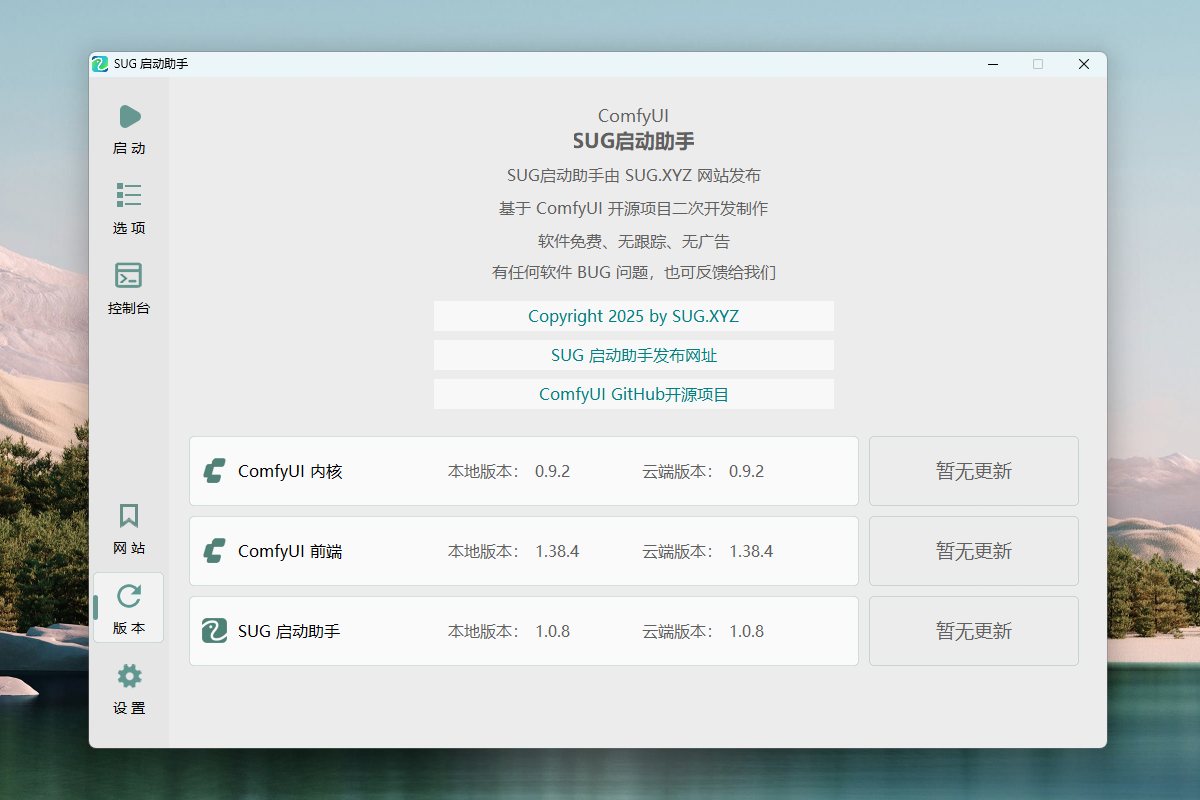Open 设置 gear icon
This screenshot has height=800, width=1200.
pyautogui.click(x=129, y=677)
